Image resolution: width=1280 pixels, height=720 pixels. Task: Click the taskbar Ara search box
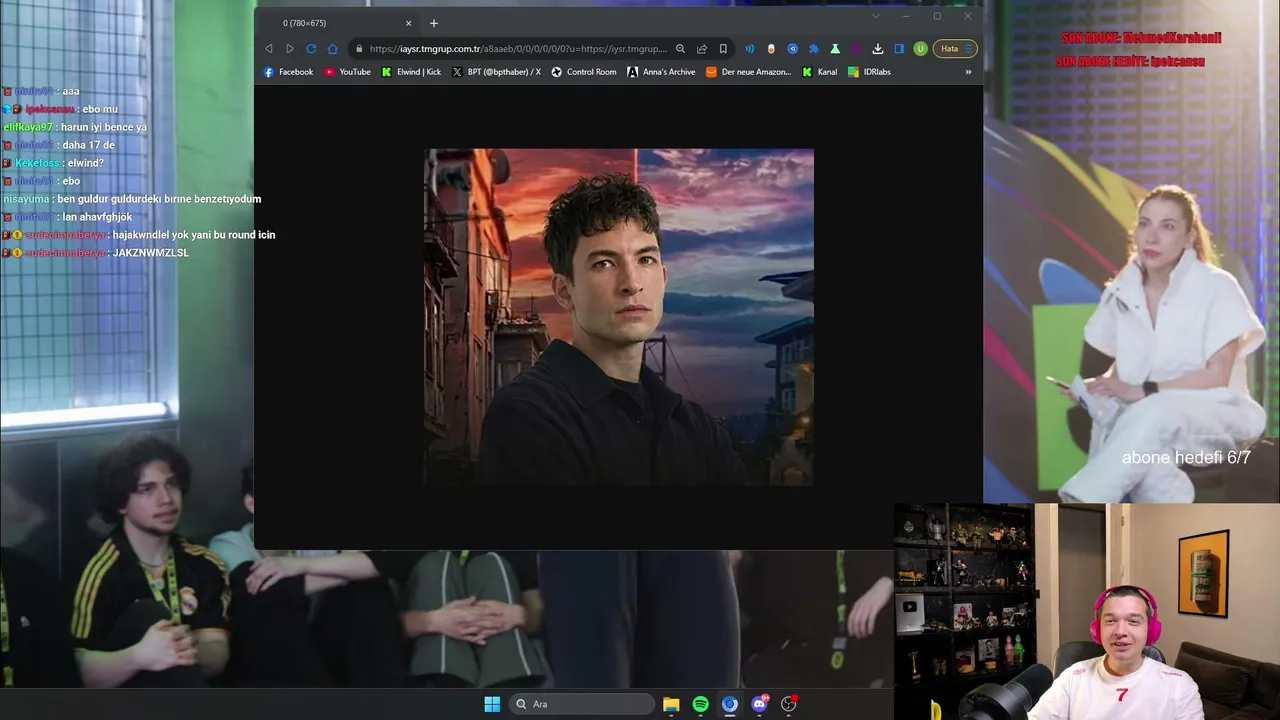582,704
